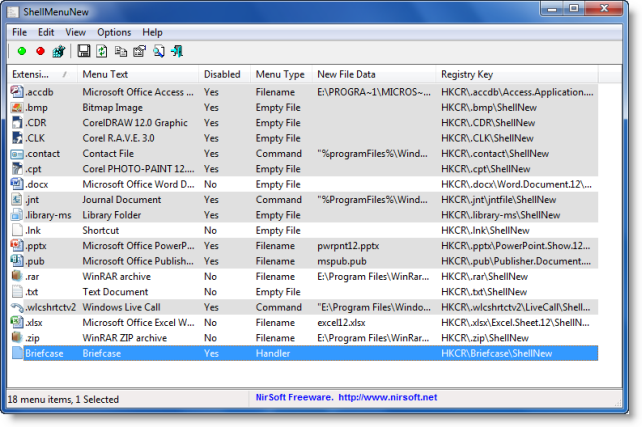Select the CorelDRAW 12.0 Graphic entry
This screenshot has height=427, width=642.
[x=135, y=122]
